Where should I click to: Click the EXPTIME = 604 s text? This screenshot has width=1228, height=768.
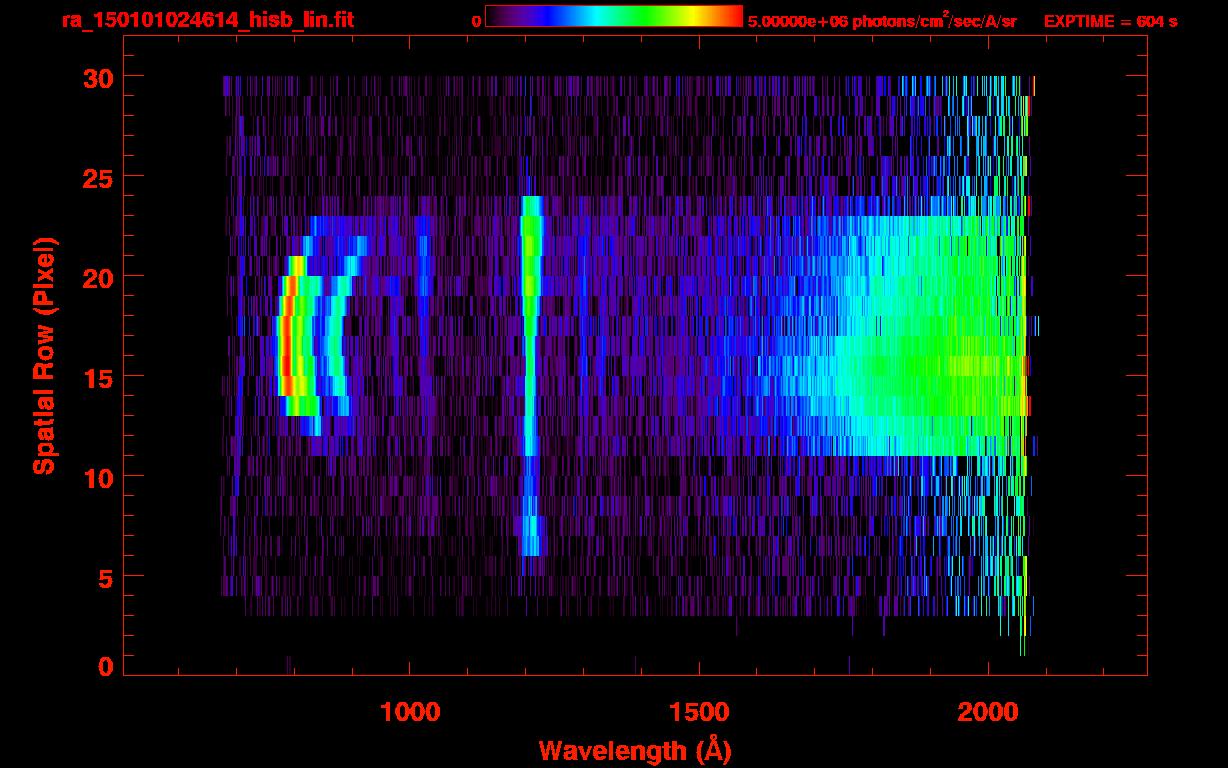[1110, 21]
